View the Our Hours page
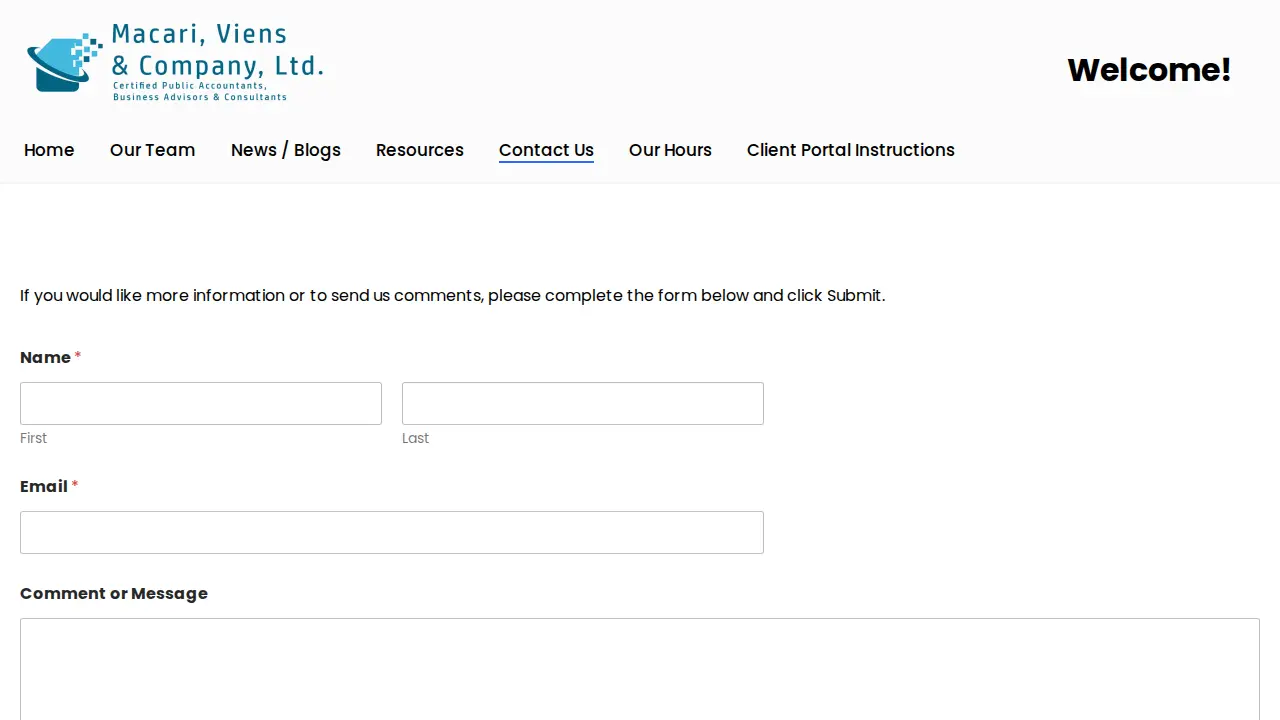 tap(670, 150)
